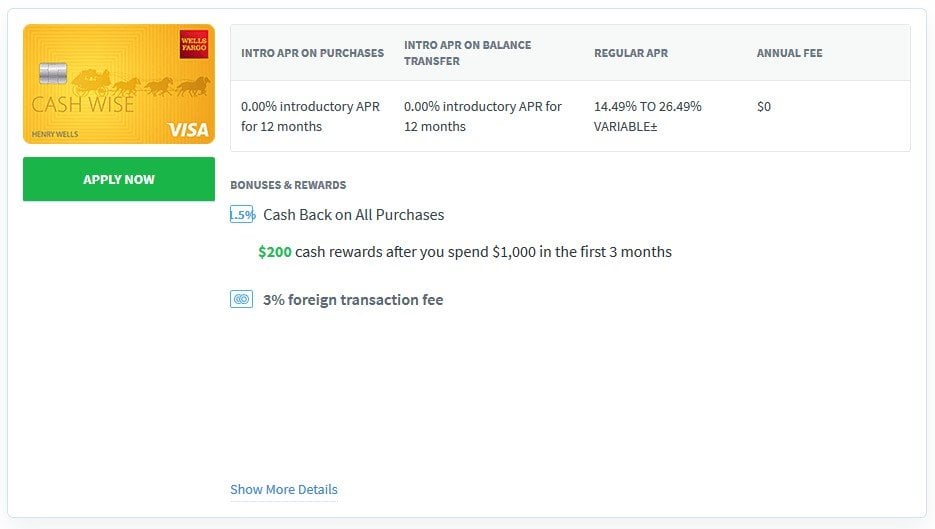Screen dimensions: 935x529
Task: Click the Henry Wells cardholder name
Action: (x=54, y=133)
